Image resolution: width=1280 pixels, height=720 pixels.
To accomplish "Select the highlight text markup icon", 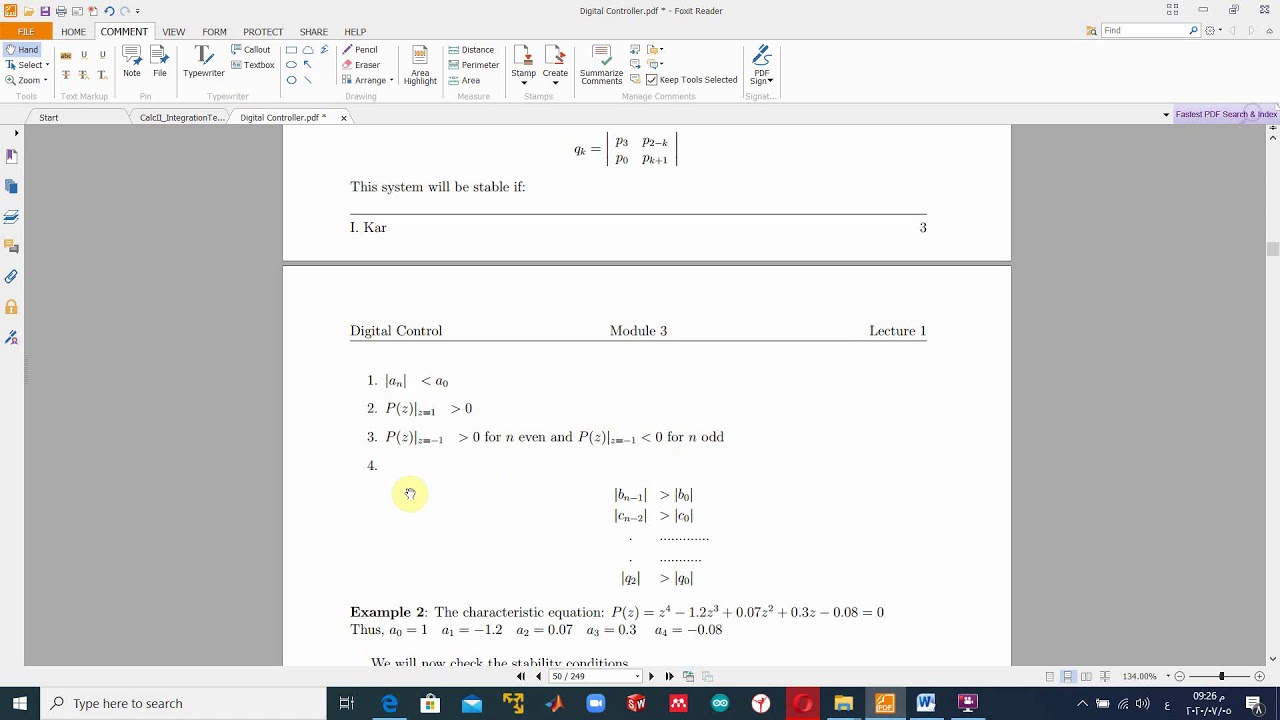I will tap(66, 56).
